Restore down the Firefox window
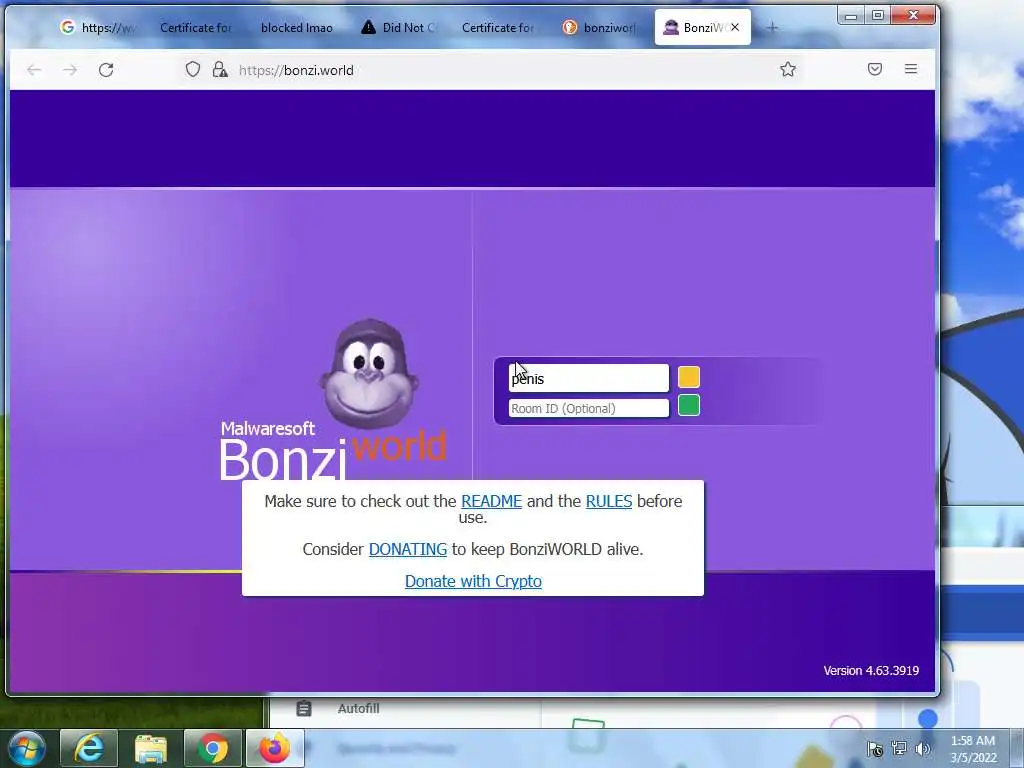The width and height of the screenshot is (1024, 768). pyautogui.click(x=877, y=16)
